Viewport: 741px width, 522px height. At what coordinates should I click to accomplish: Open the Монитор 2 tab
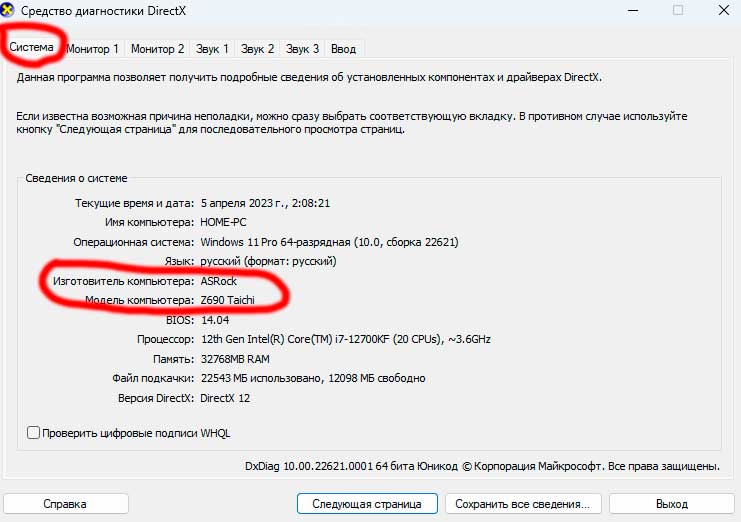[x=157, y=48]
